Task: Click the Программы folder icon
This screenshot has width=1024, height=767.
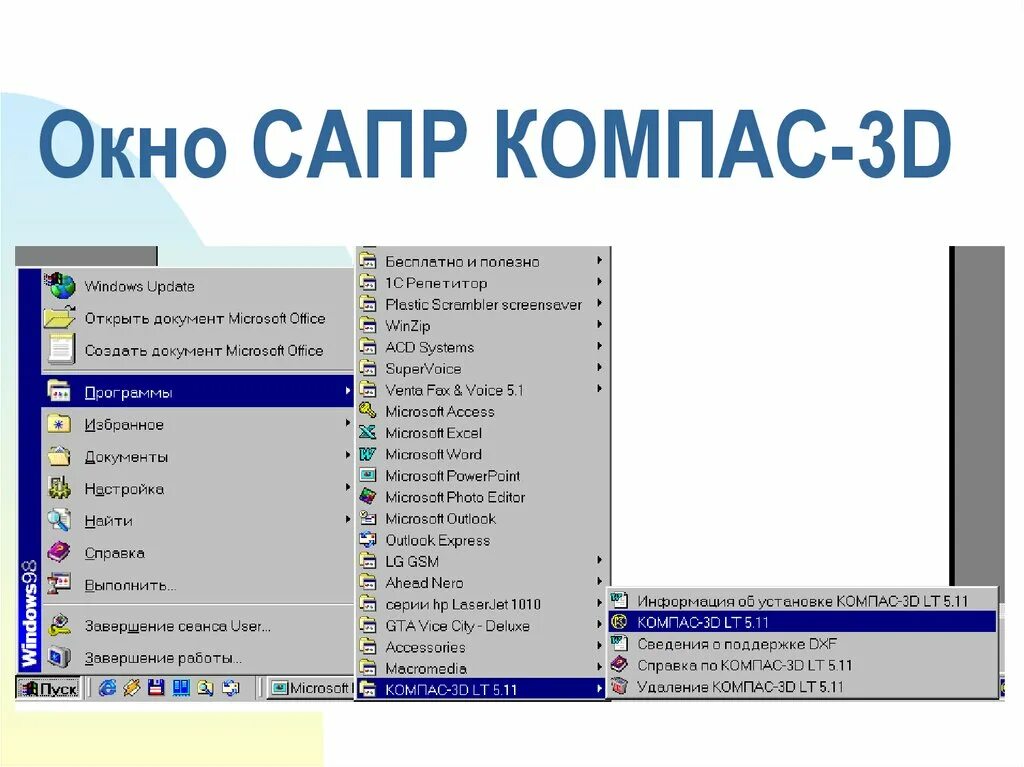Action: pos(59,391)
